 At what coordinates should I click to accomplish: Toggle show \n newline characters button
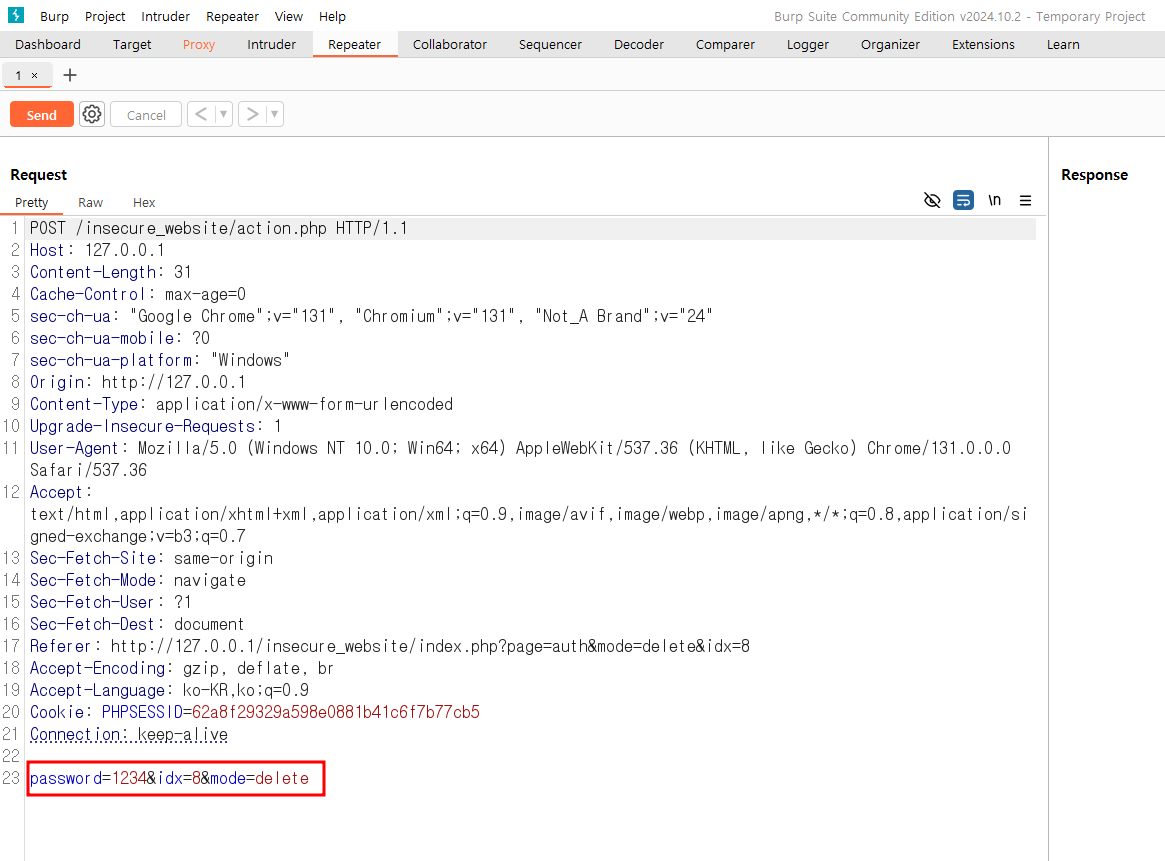click(994, 201)
